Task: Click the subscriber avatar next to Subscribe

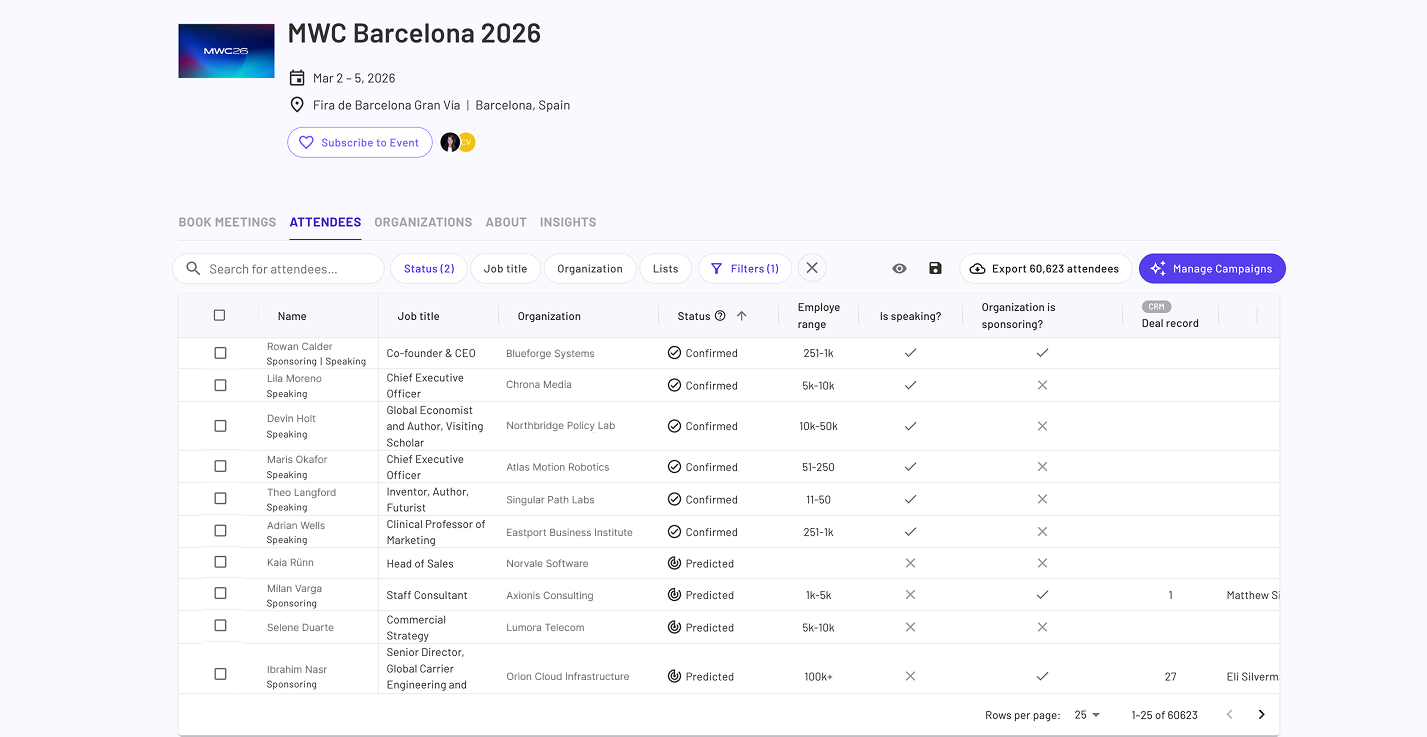Action: click(x=451, y=142)
